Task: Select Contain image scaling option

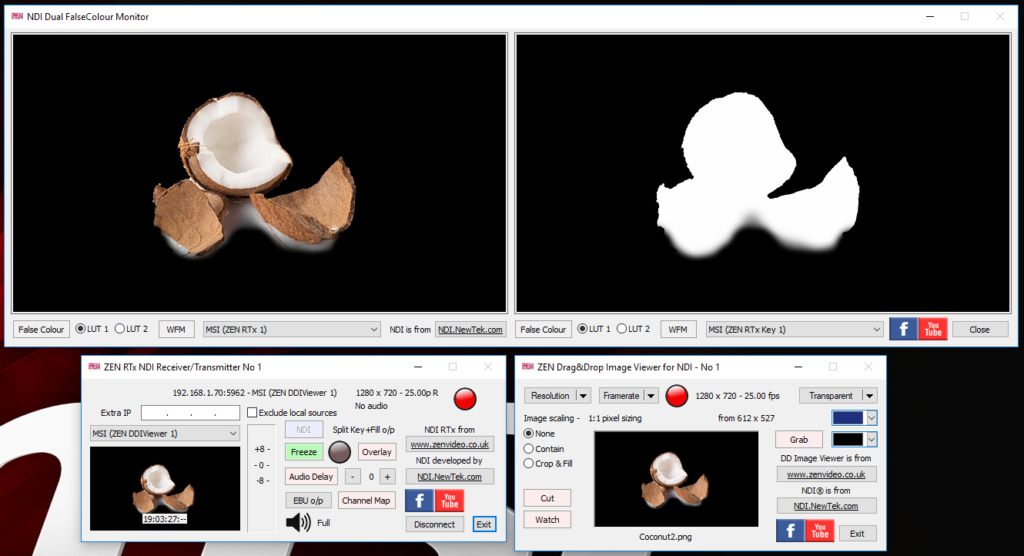Action: pos(529,449)
